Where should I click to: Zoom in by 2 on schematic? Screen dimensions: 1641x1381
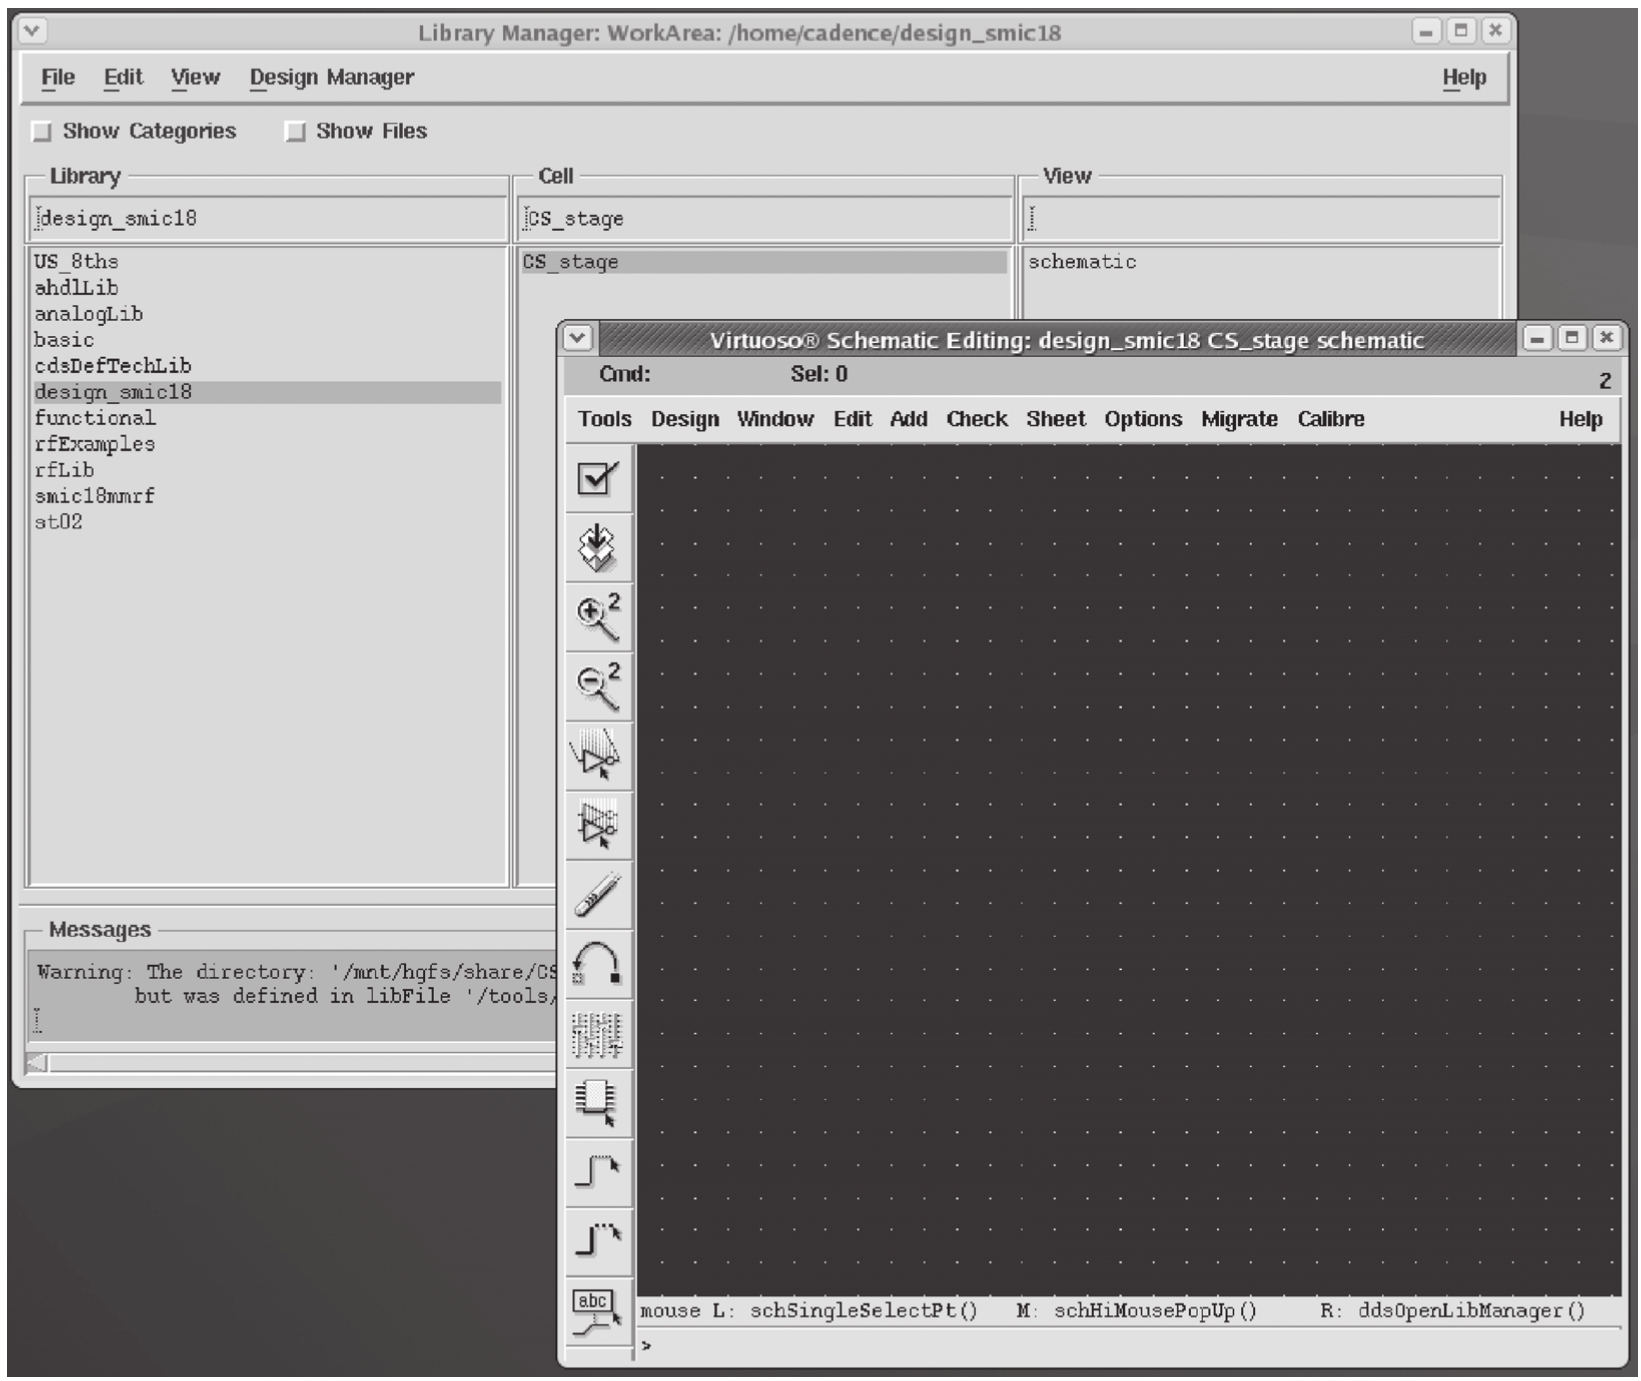(598, 617)
